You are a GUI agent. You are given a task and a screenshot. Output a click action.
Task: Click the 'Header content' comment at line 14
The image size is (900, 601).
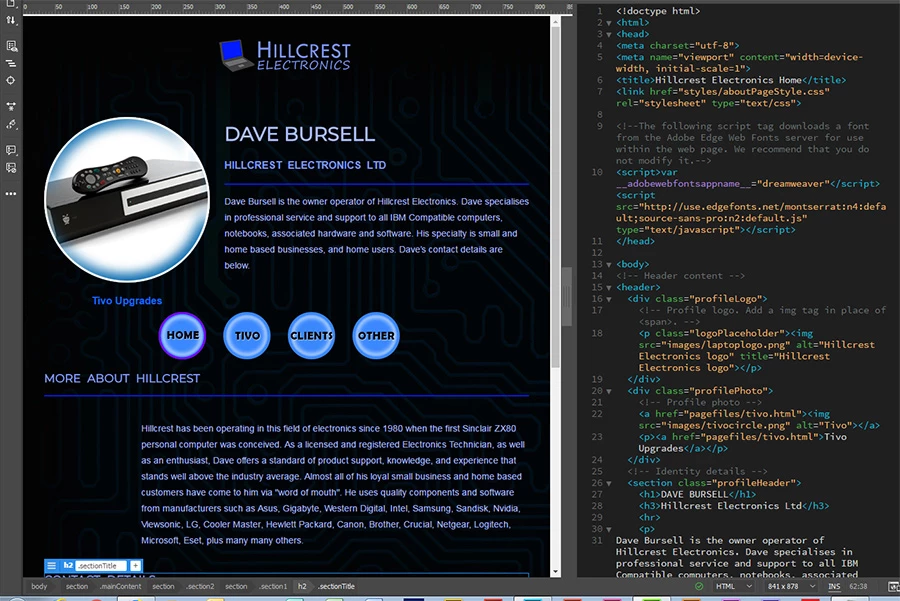coord(680,276)
